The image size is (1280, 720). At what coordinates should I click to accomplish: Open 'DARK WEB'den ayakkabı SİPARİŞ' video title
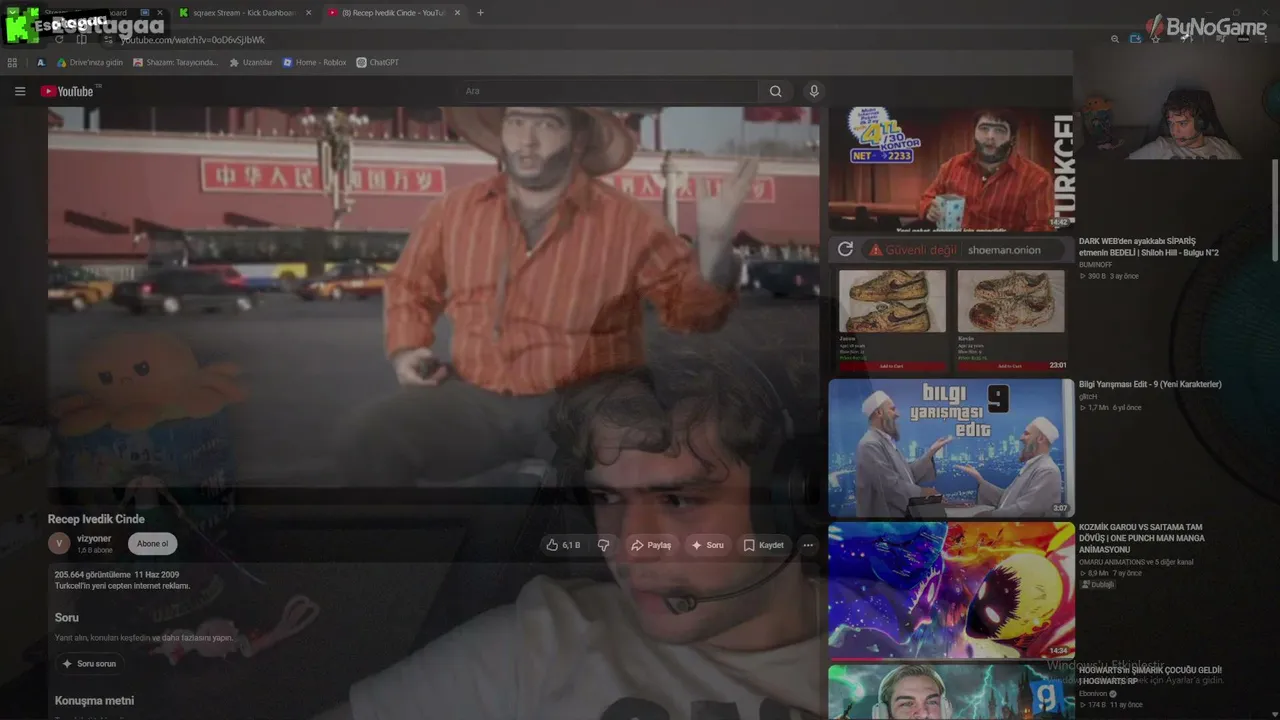tap(1149, 247)
